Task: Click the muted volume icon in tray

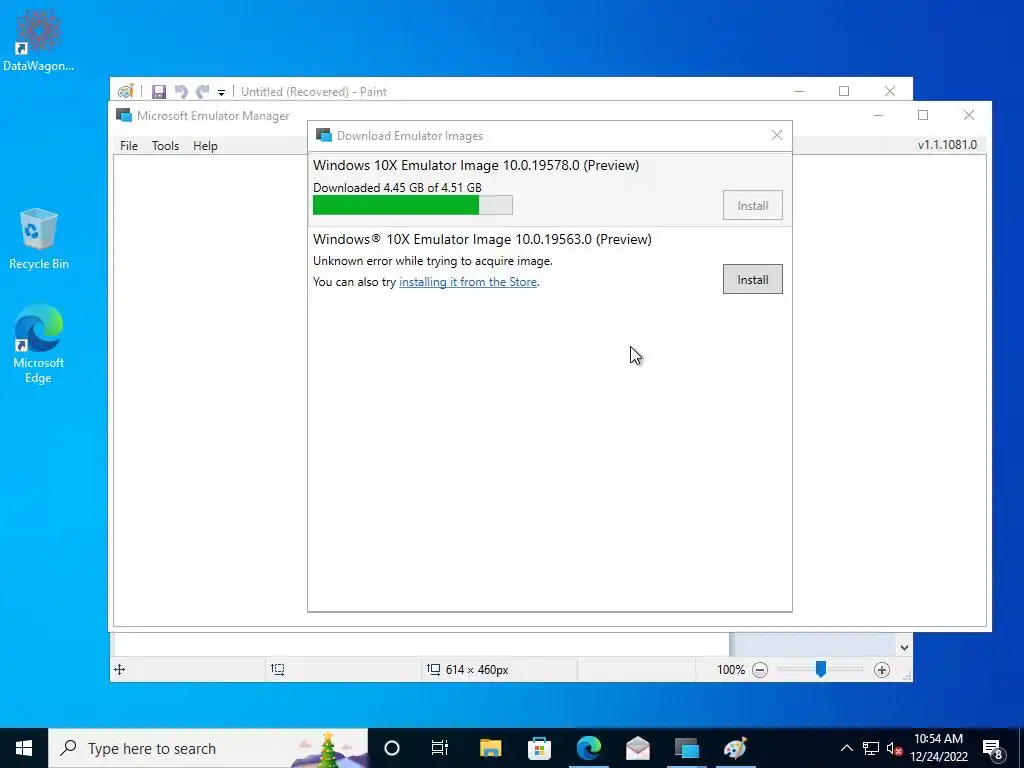Action: click(x=895, y=748)
